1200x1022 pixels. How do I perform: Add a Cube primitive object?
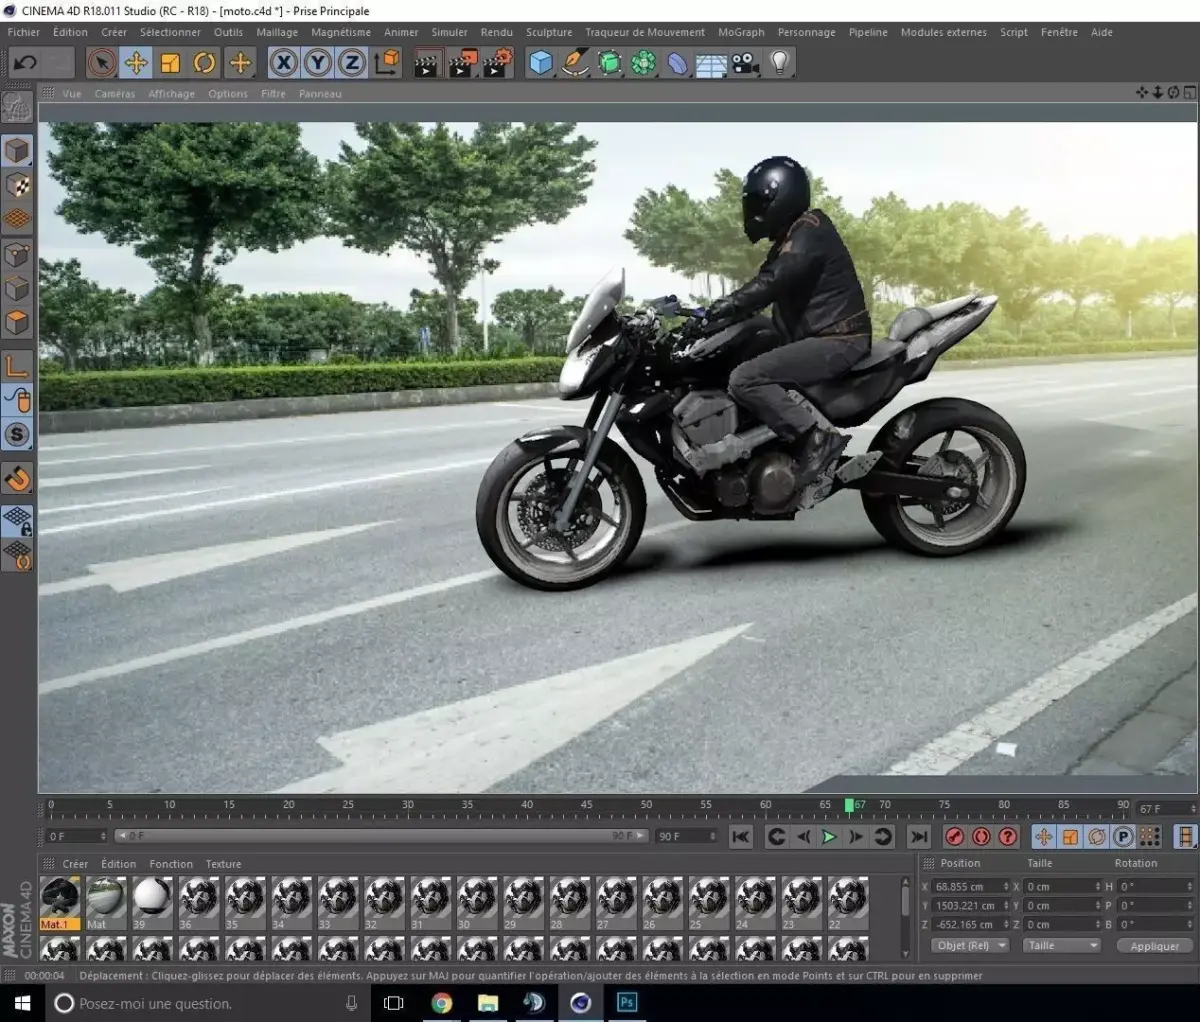541,63
